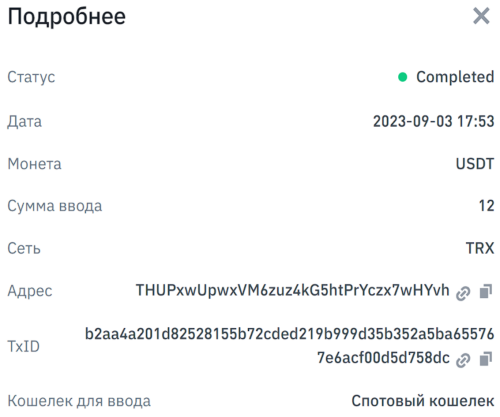Copy the TxID using the copy icon
This screenshot has height=417, width=500.
486,359
